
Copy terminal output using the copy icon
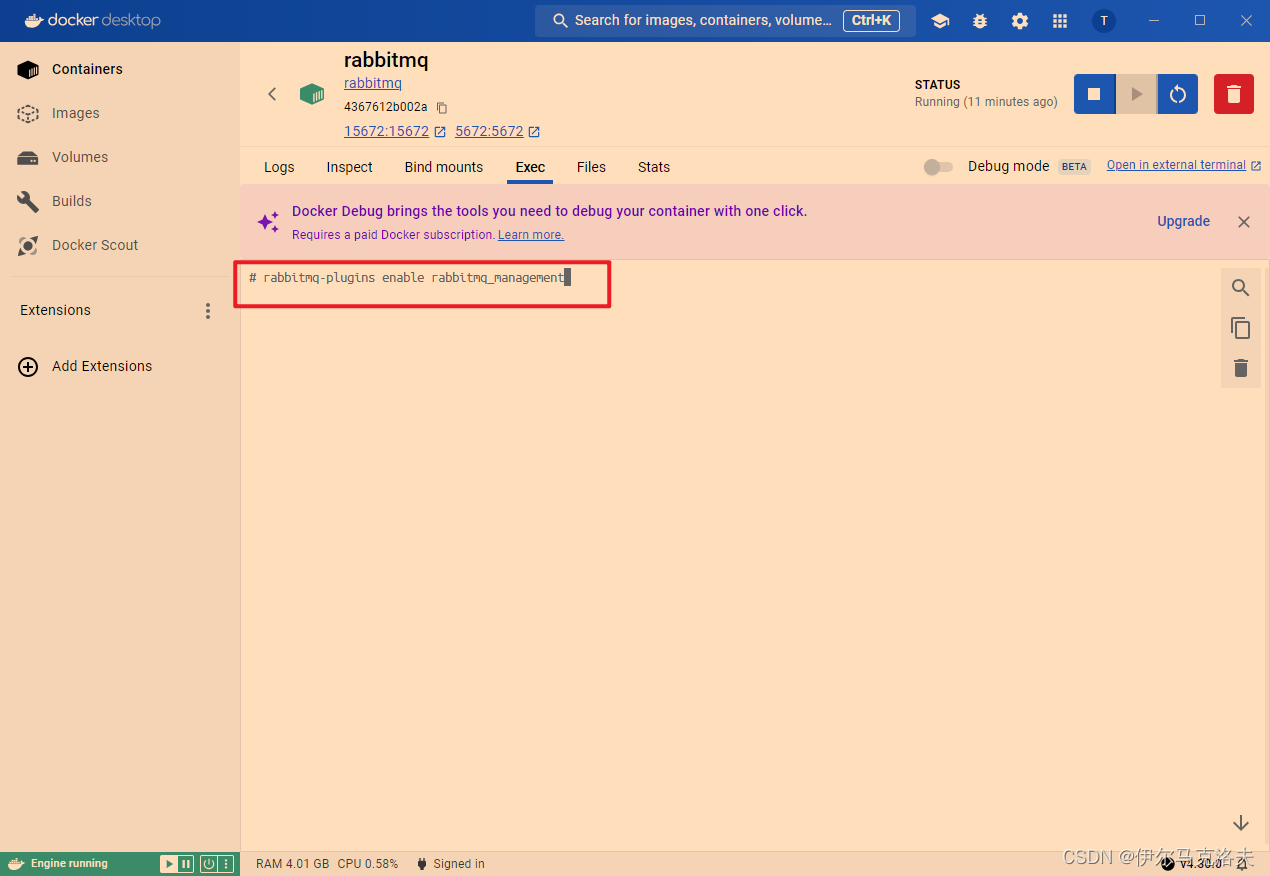click(1240, 328)
